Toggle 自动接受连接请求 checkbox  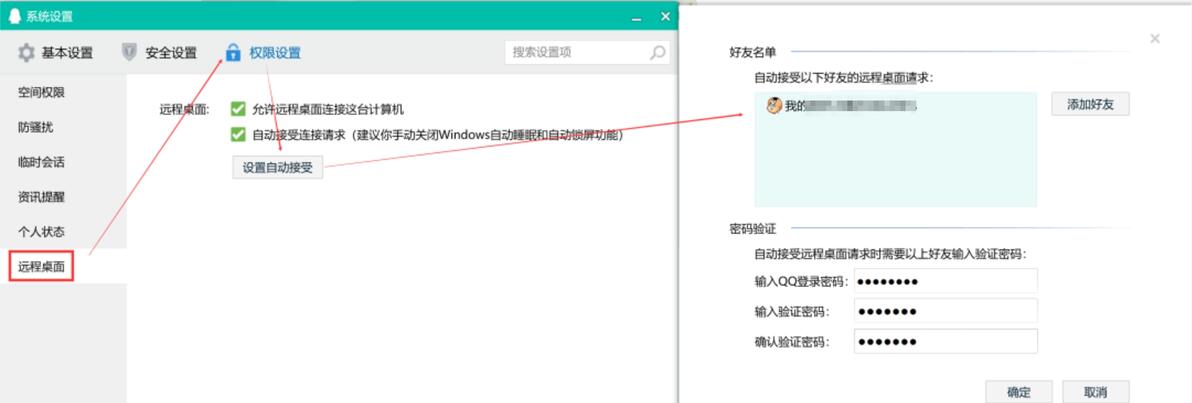click(x=238, y=135)
